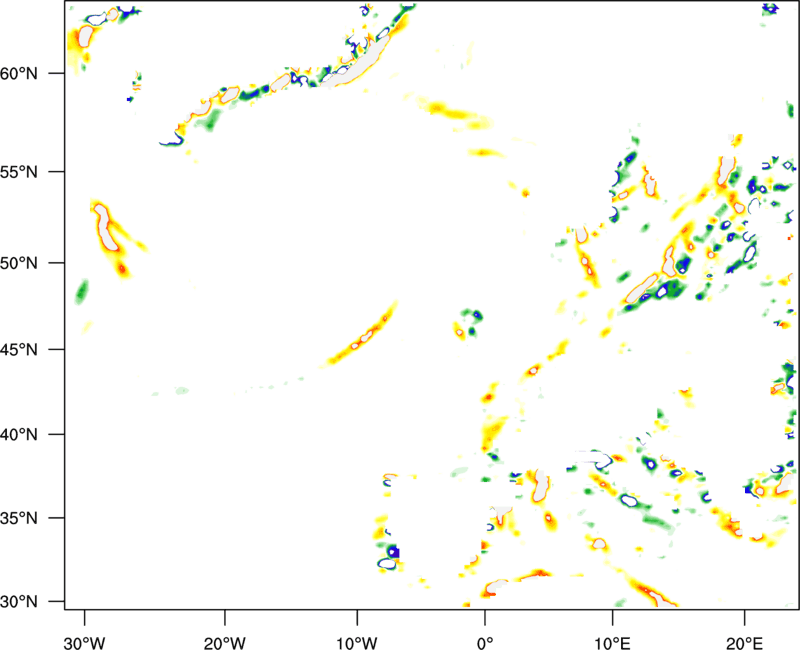The height and width of the screenshot is (650, 800).
Task: Click the 10°W longitude label
Action: [x=357, y=643]
